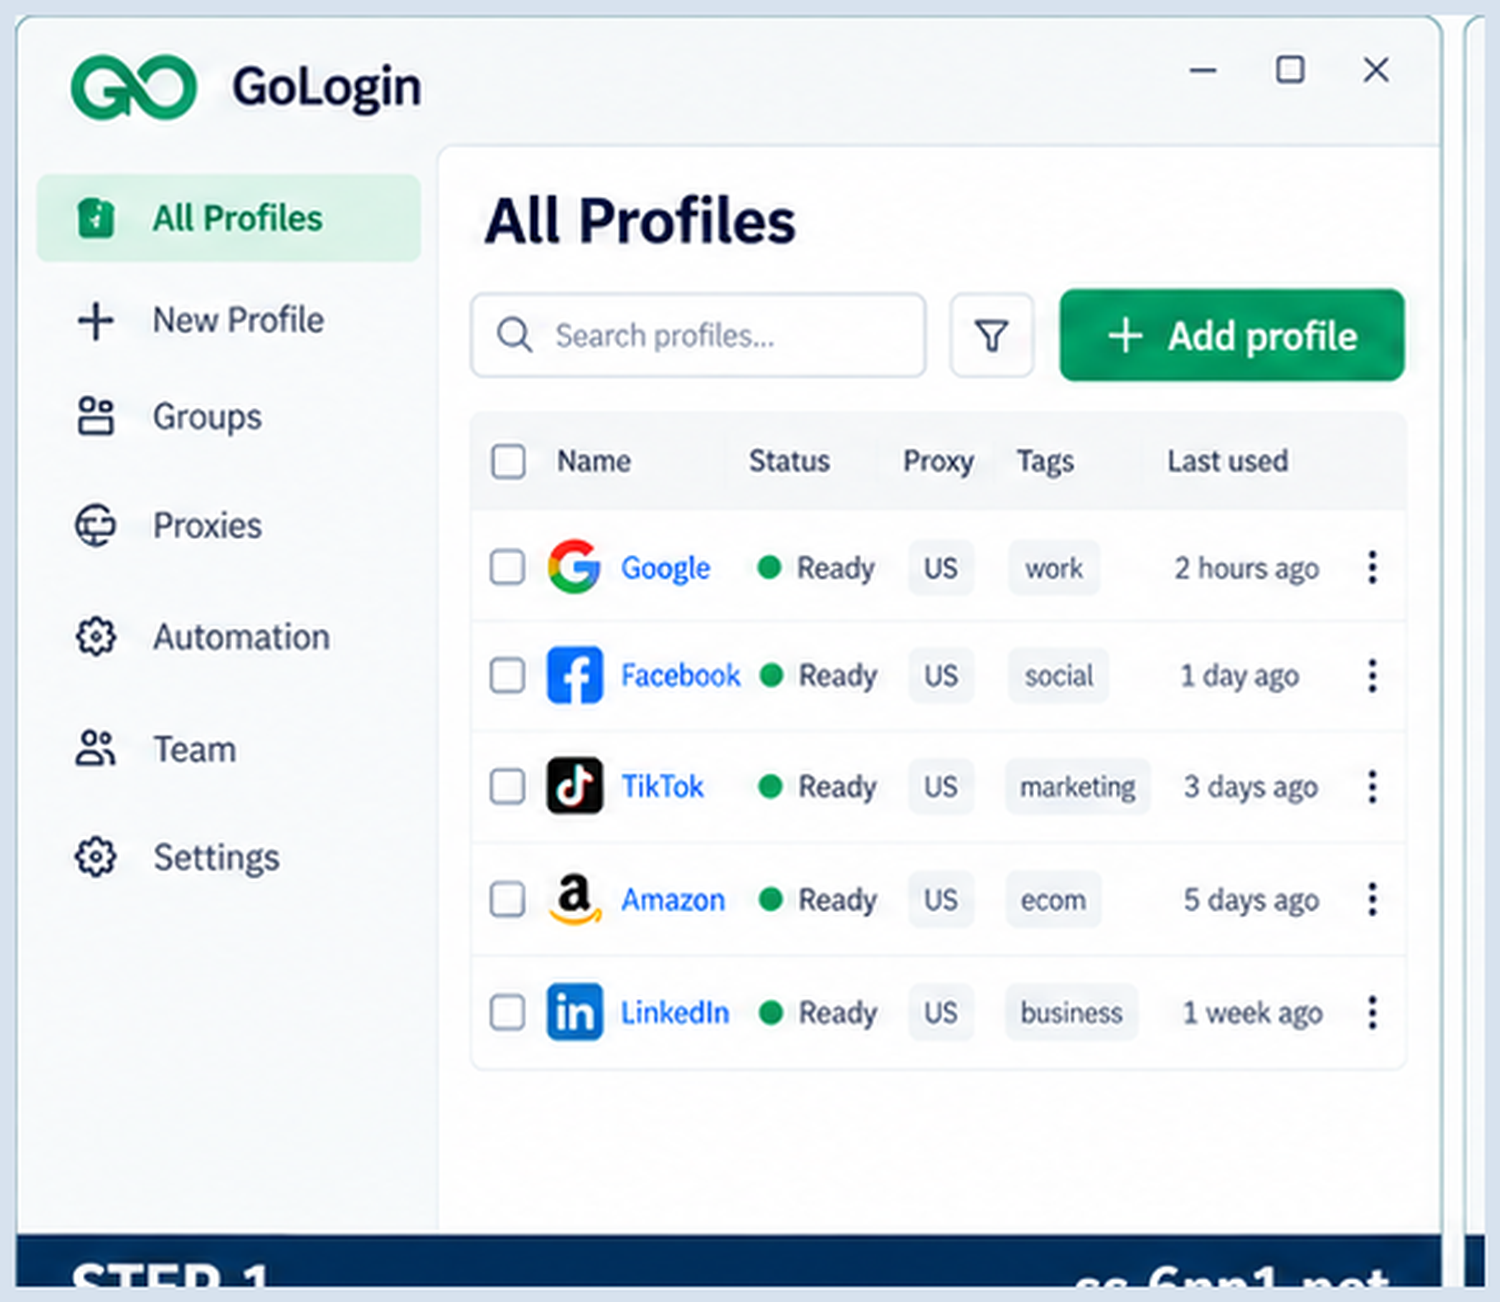
Task: Click the 'work' tag on Google row
Action: click(1054, 568)
